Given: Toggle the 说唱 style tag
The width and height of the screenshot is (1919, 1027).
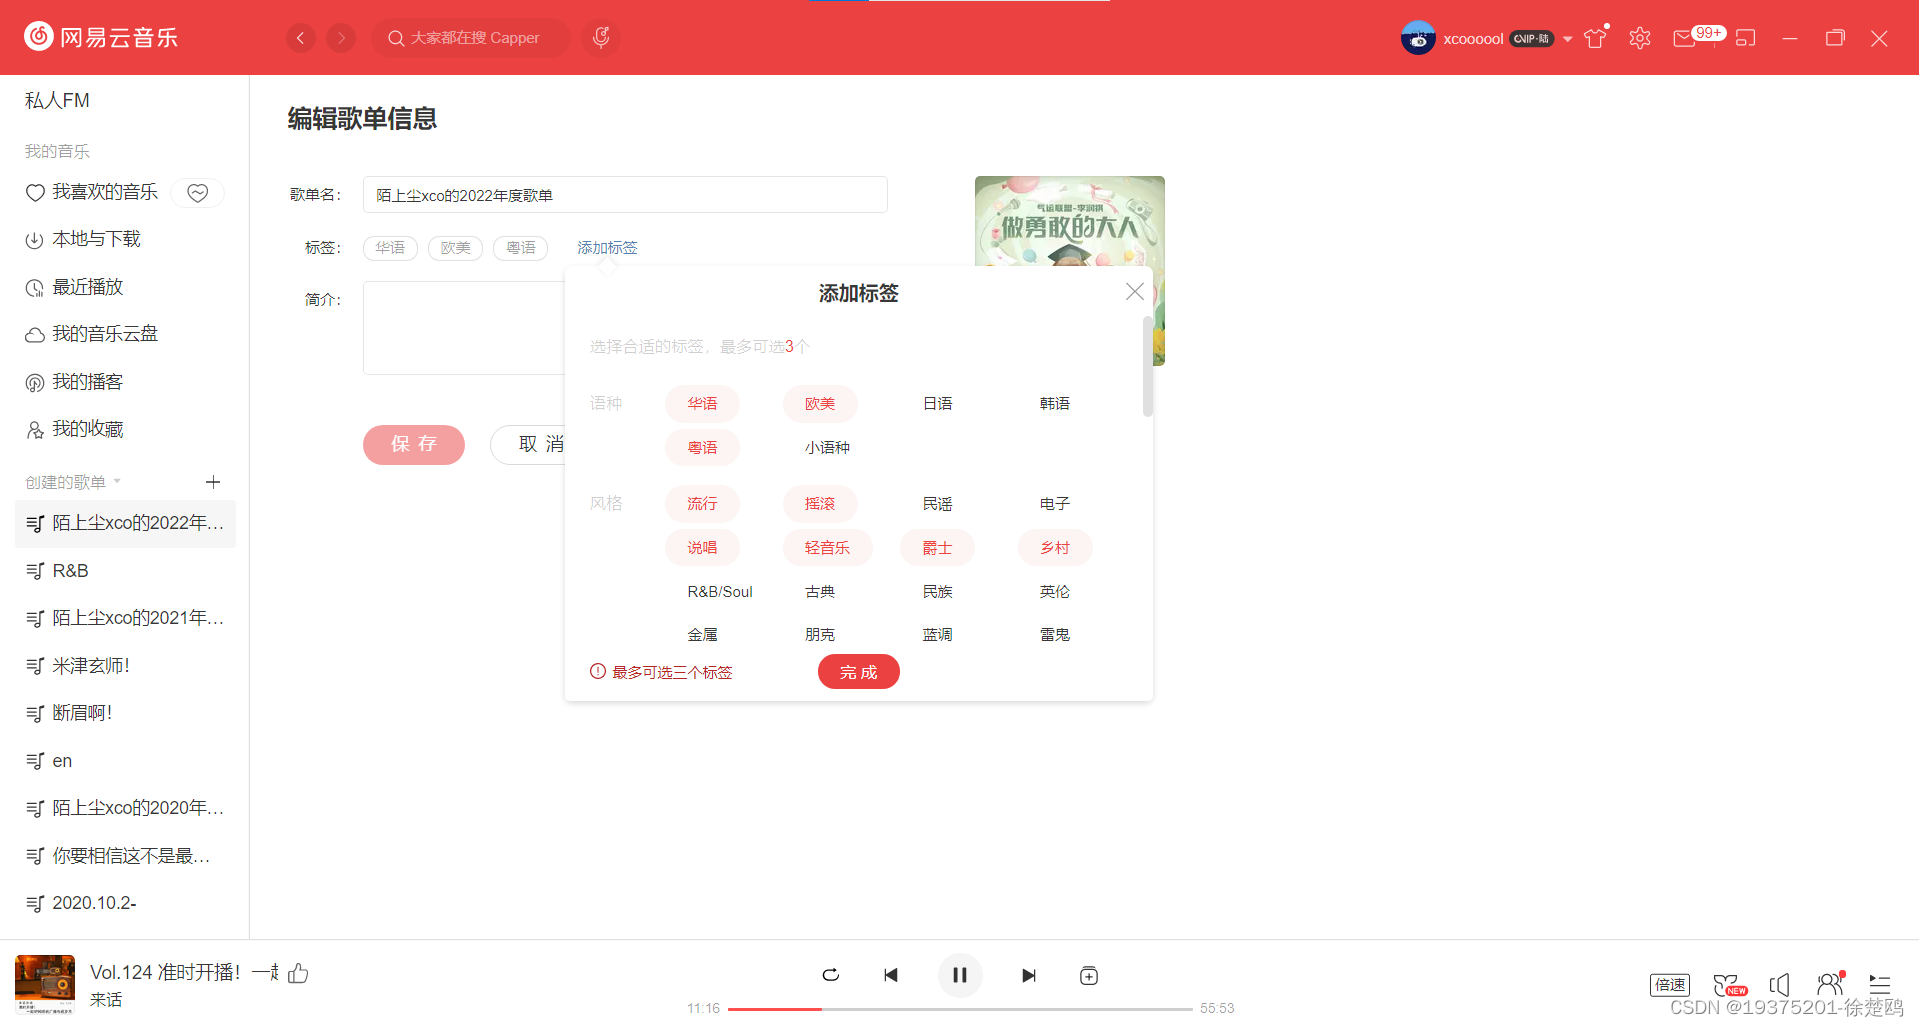Looking at the screenshot, I should [702, 548].
